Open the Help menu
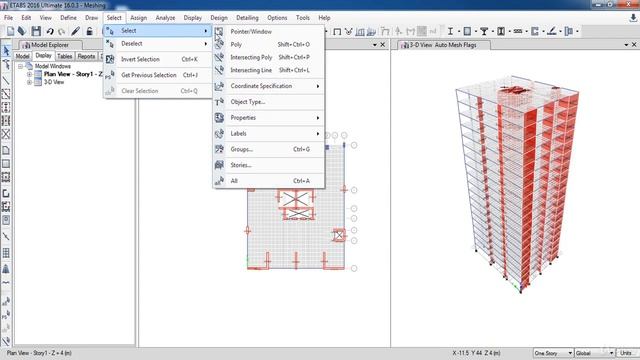Viewport: 640px width, 360px height. [x=324, y=18]
